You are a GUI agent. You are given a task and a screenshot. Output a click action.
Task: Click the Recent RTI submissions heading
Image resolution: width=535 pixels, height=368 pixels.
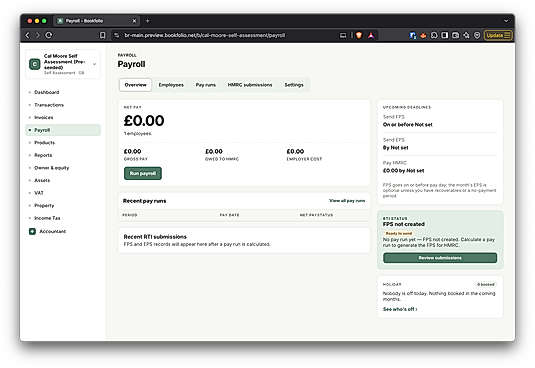pyautogui.click(x=155, y=237)
